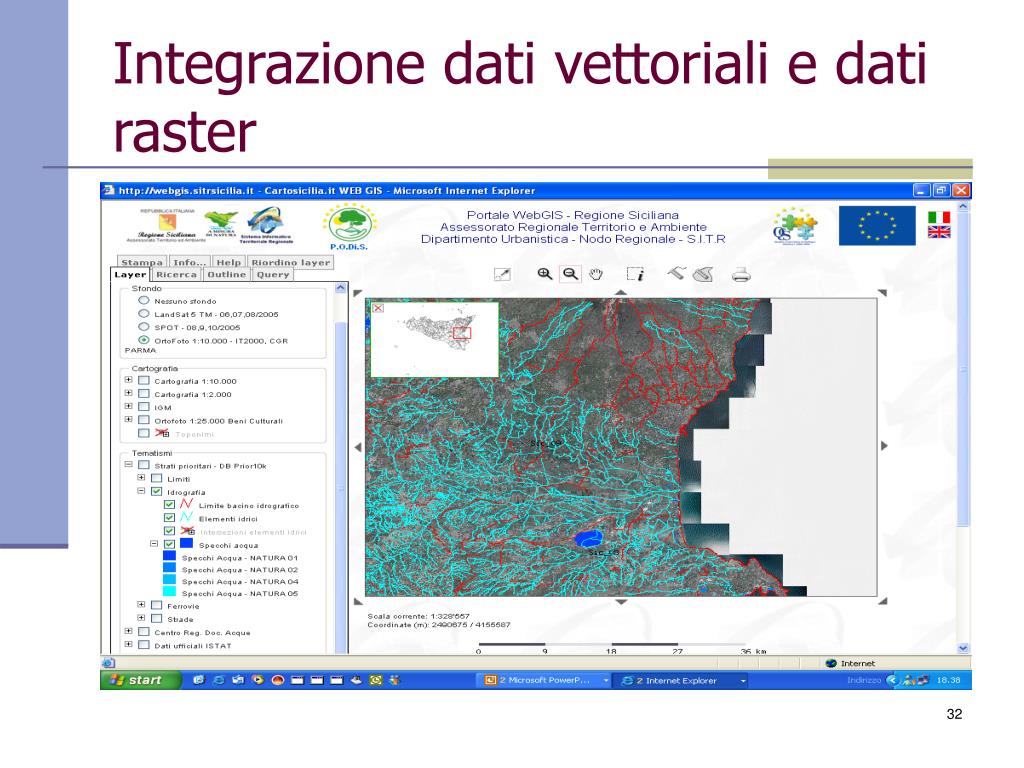
Task: Pan map west with left arrow
Action: [x=358, y=447]
